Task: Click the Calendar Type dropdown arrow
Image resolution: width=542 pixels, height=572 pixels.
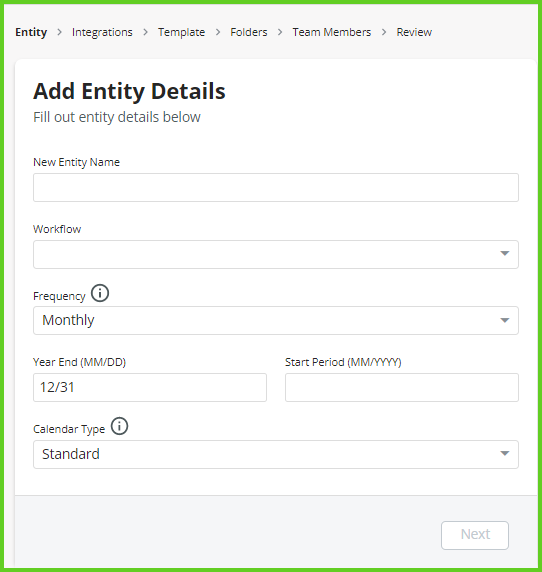Action: (x=504, y=453)
